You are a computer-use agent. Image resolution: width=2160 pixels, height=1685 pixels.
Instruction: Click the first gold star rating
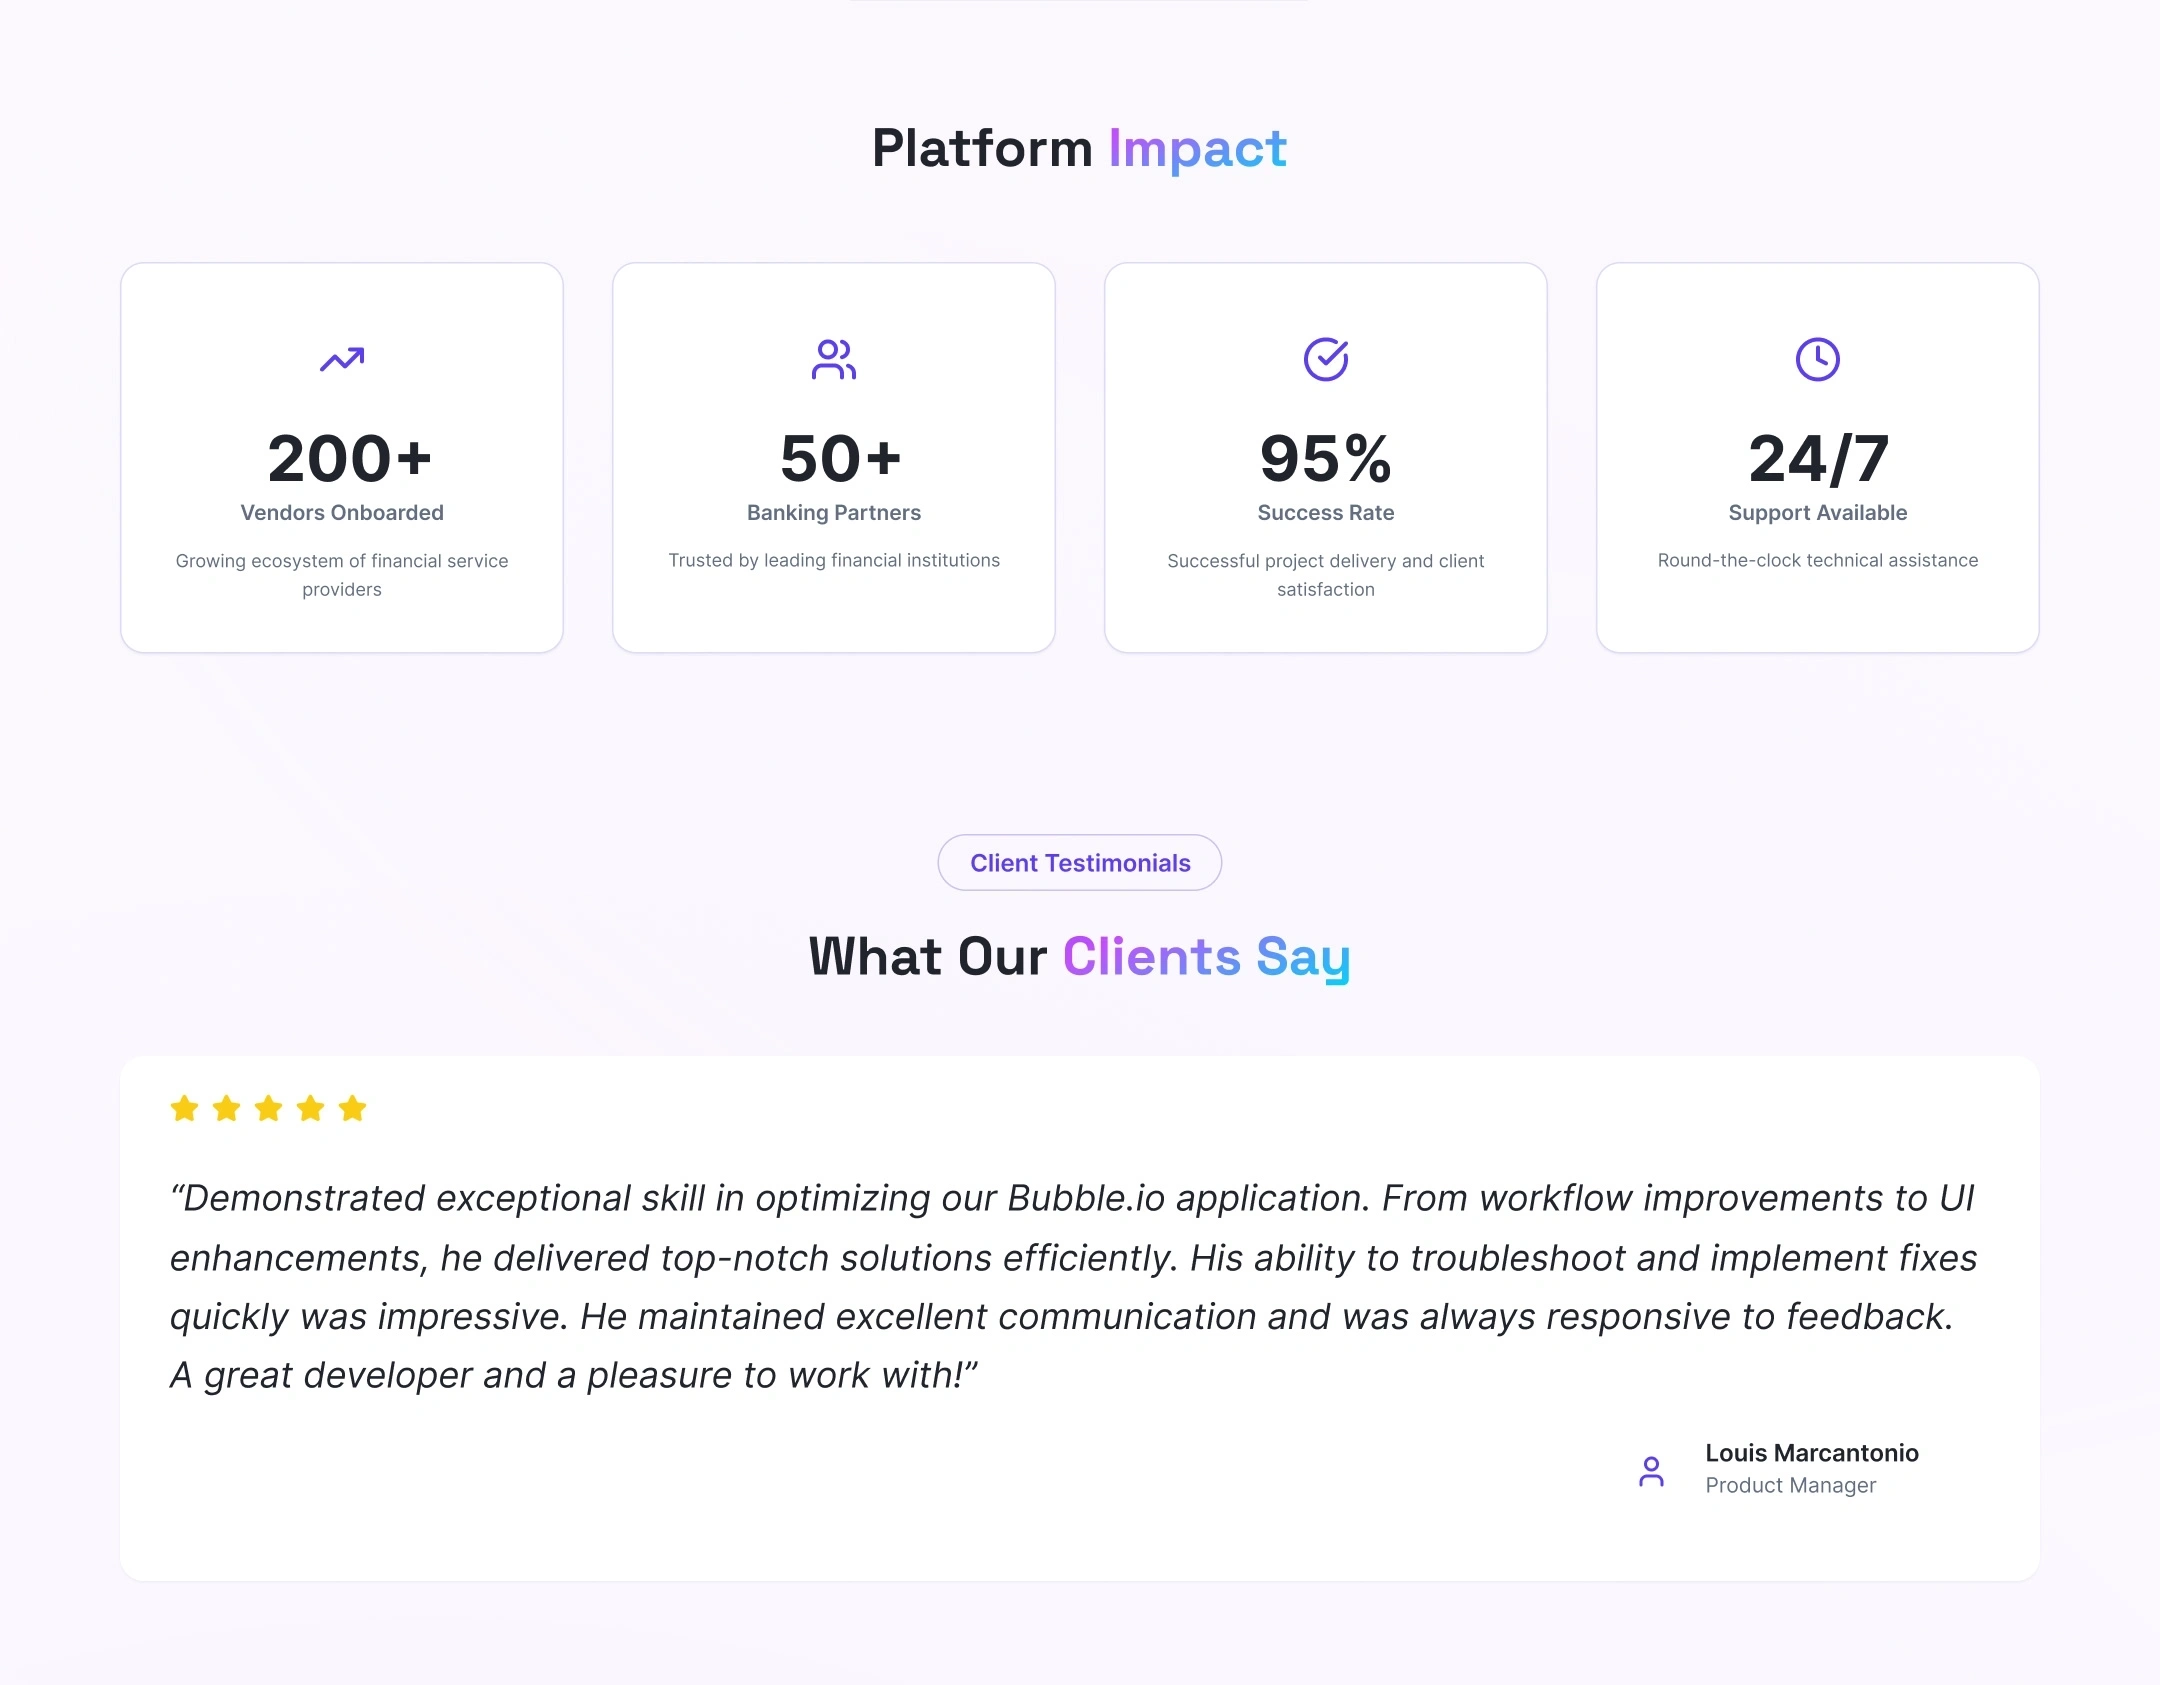click(x=185, y=1108)
